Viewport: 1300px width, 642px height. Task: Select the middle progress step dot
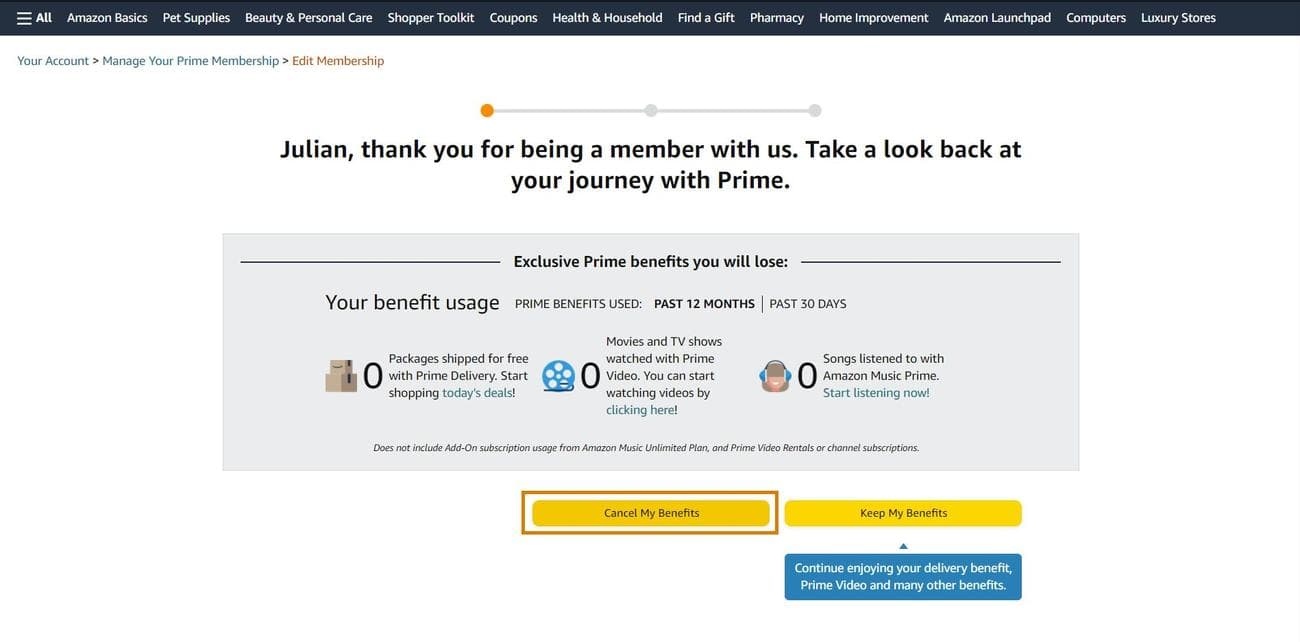click(651, 110)
